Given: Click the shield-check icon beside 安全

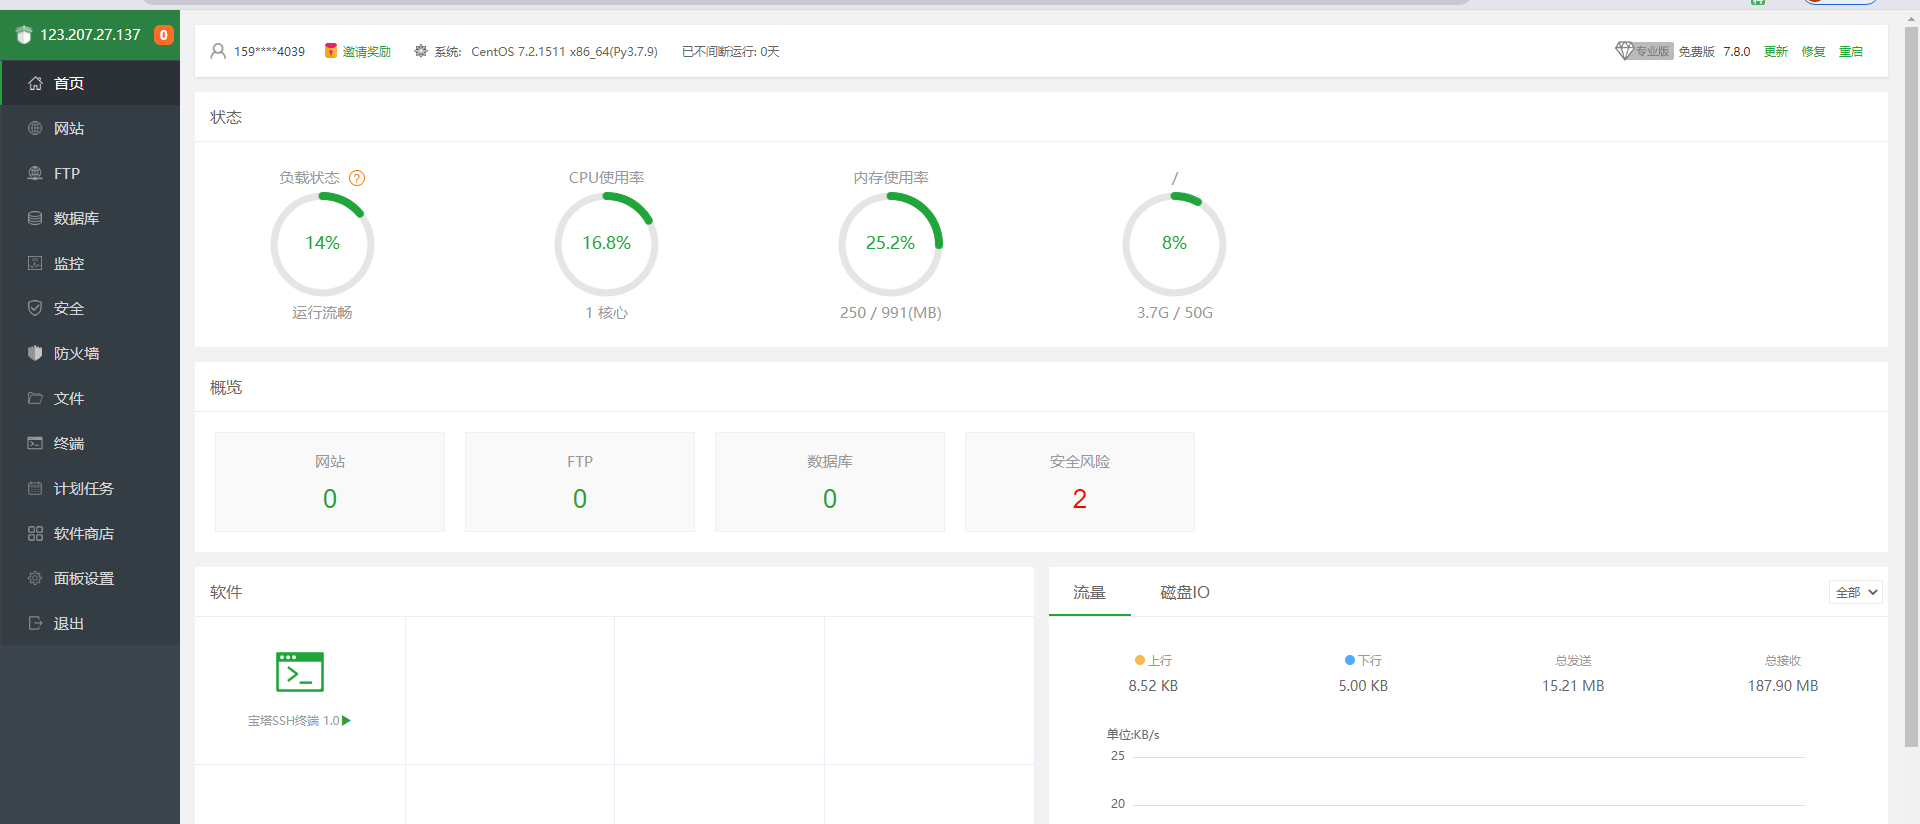Looking at the screenshot, I should point(35,308).
